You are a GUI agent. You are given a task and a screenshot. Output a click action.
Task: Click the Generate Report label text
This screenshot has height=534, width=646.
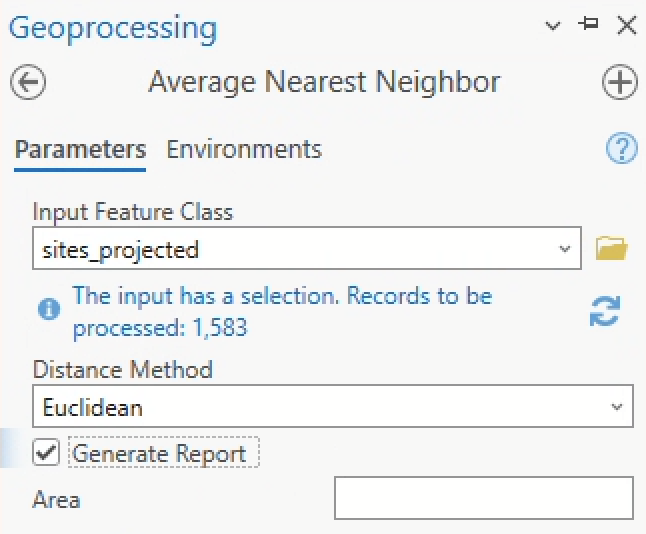click(x=160, y=454)
